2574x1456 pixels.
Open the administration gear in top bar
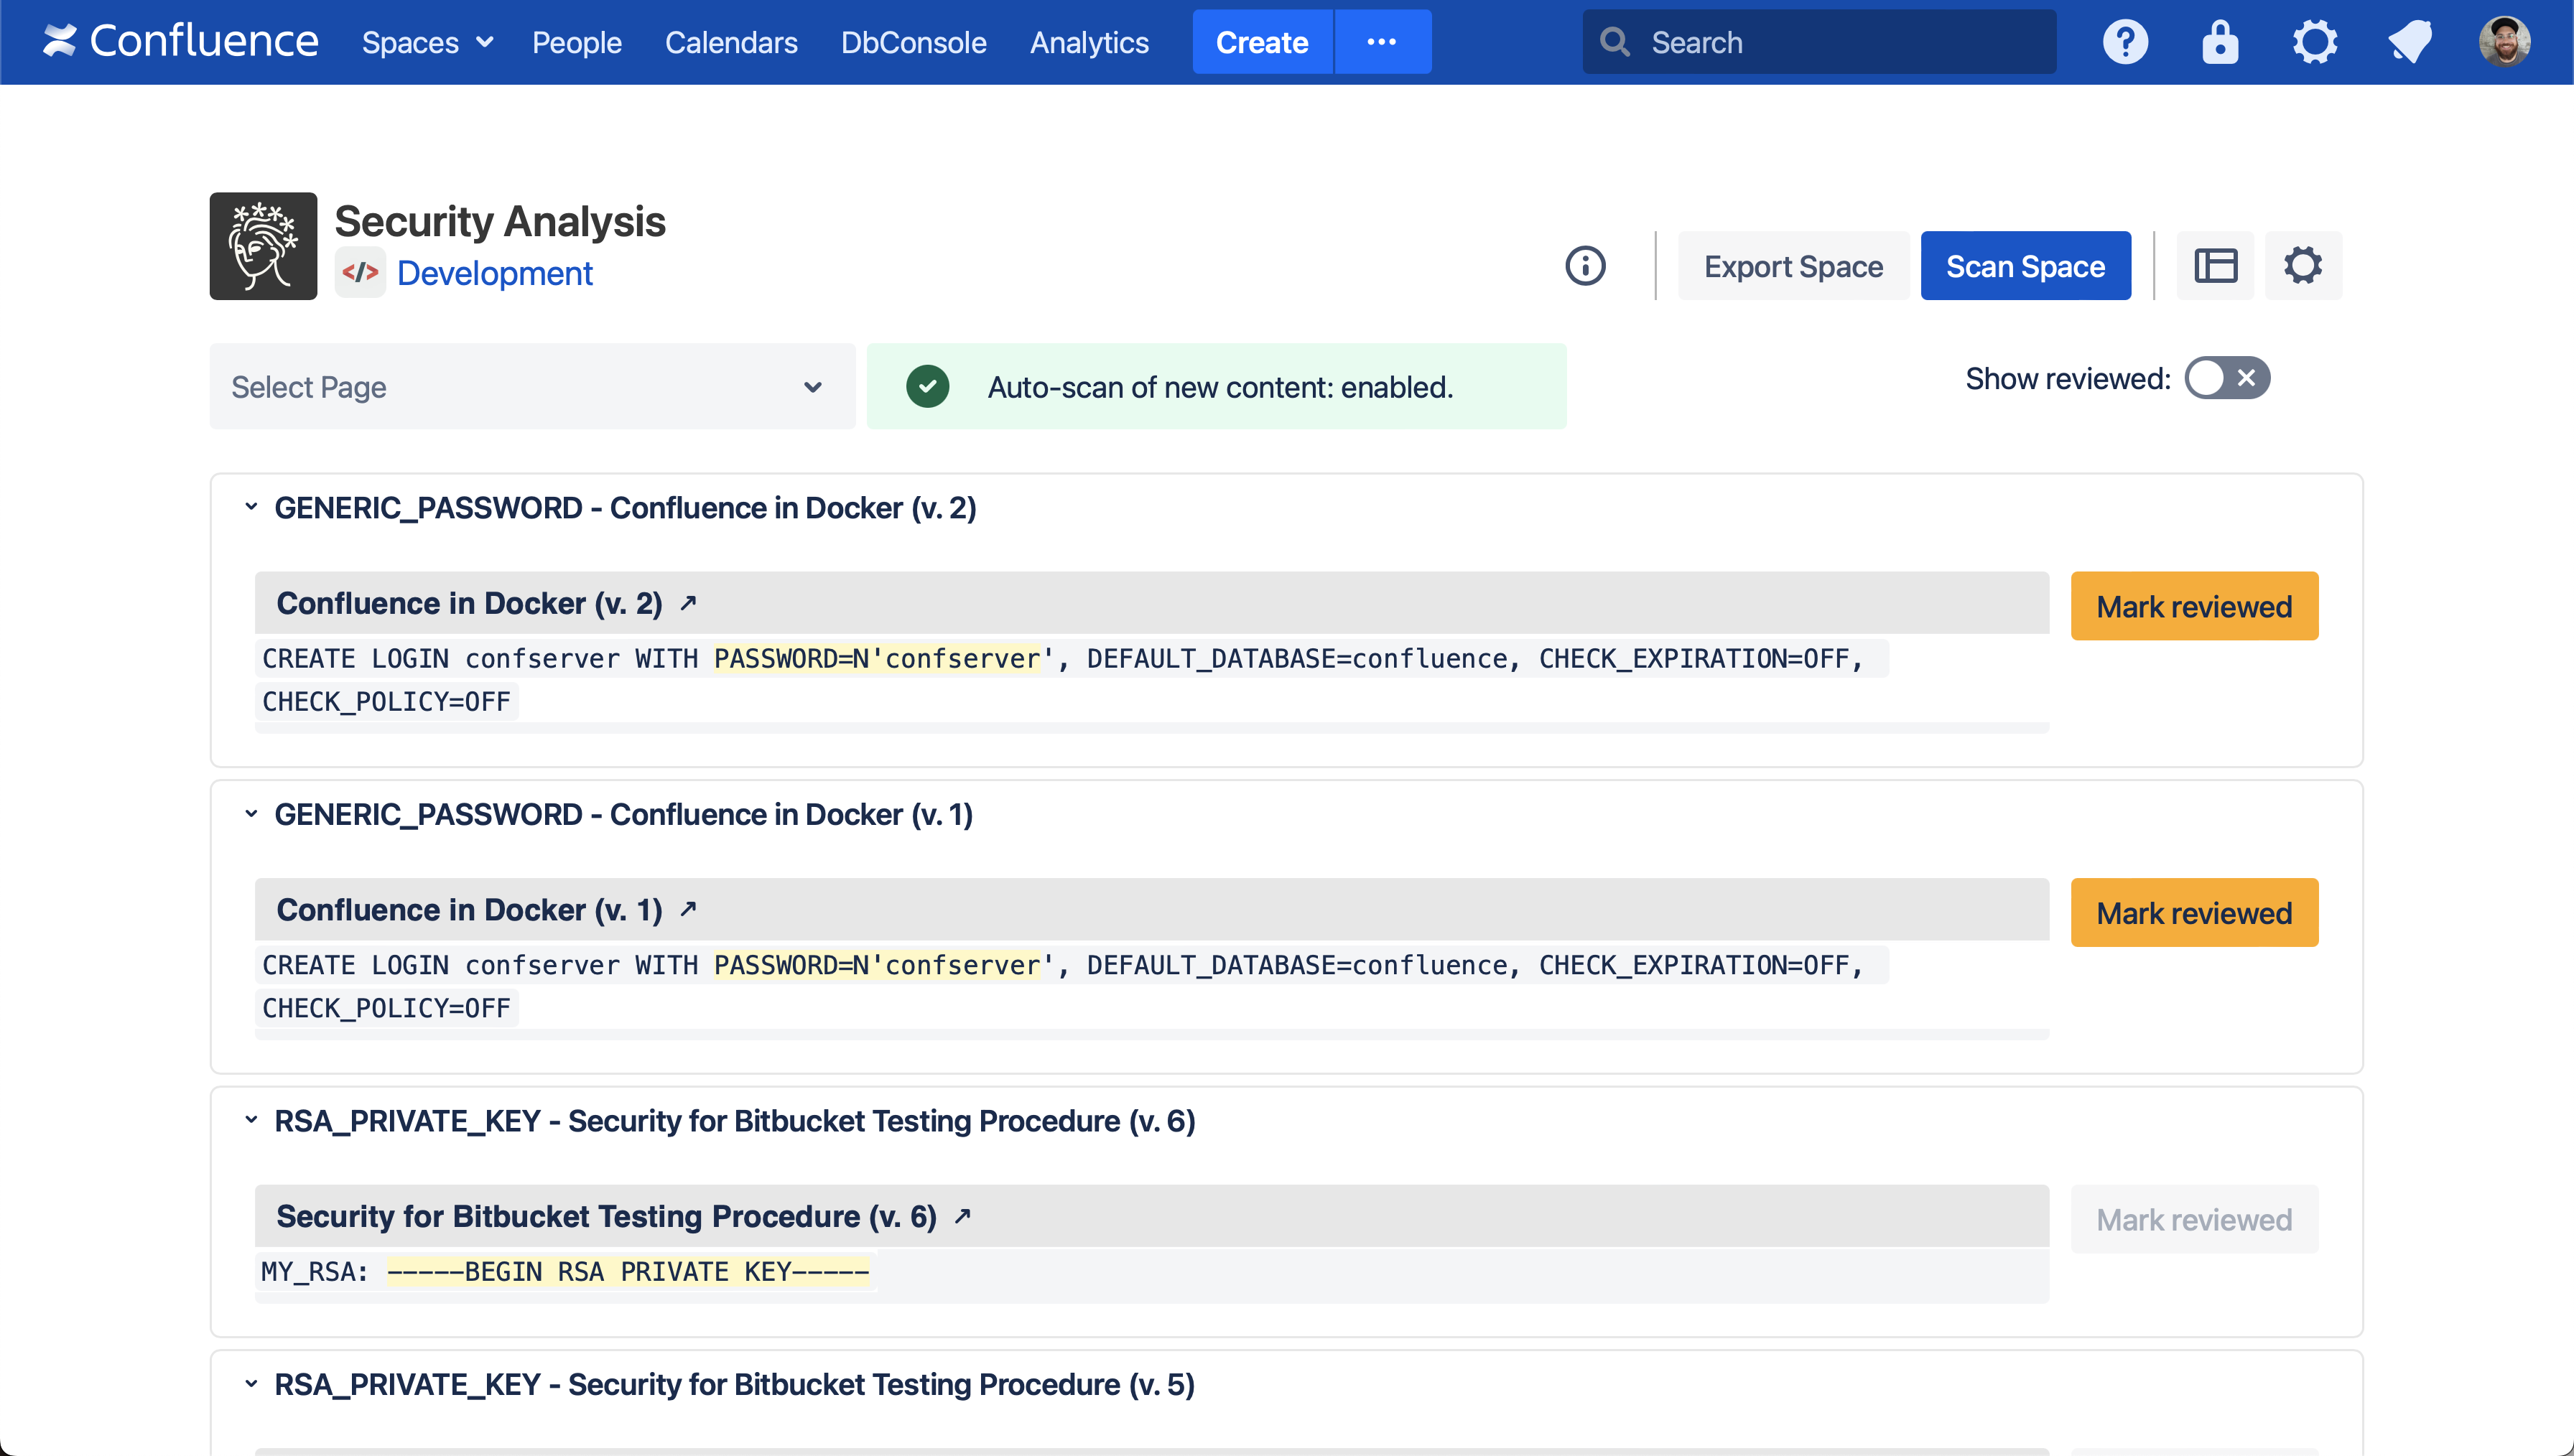tap(2314, 42)
